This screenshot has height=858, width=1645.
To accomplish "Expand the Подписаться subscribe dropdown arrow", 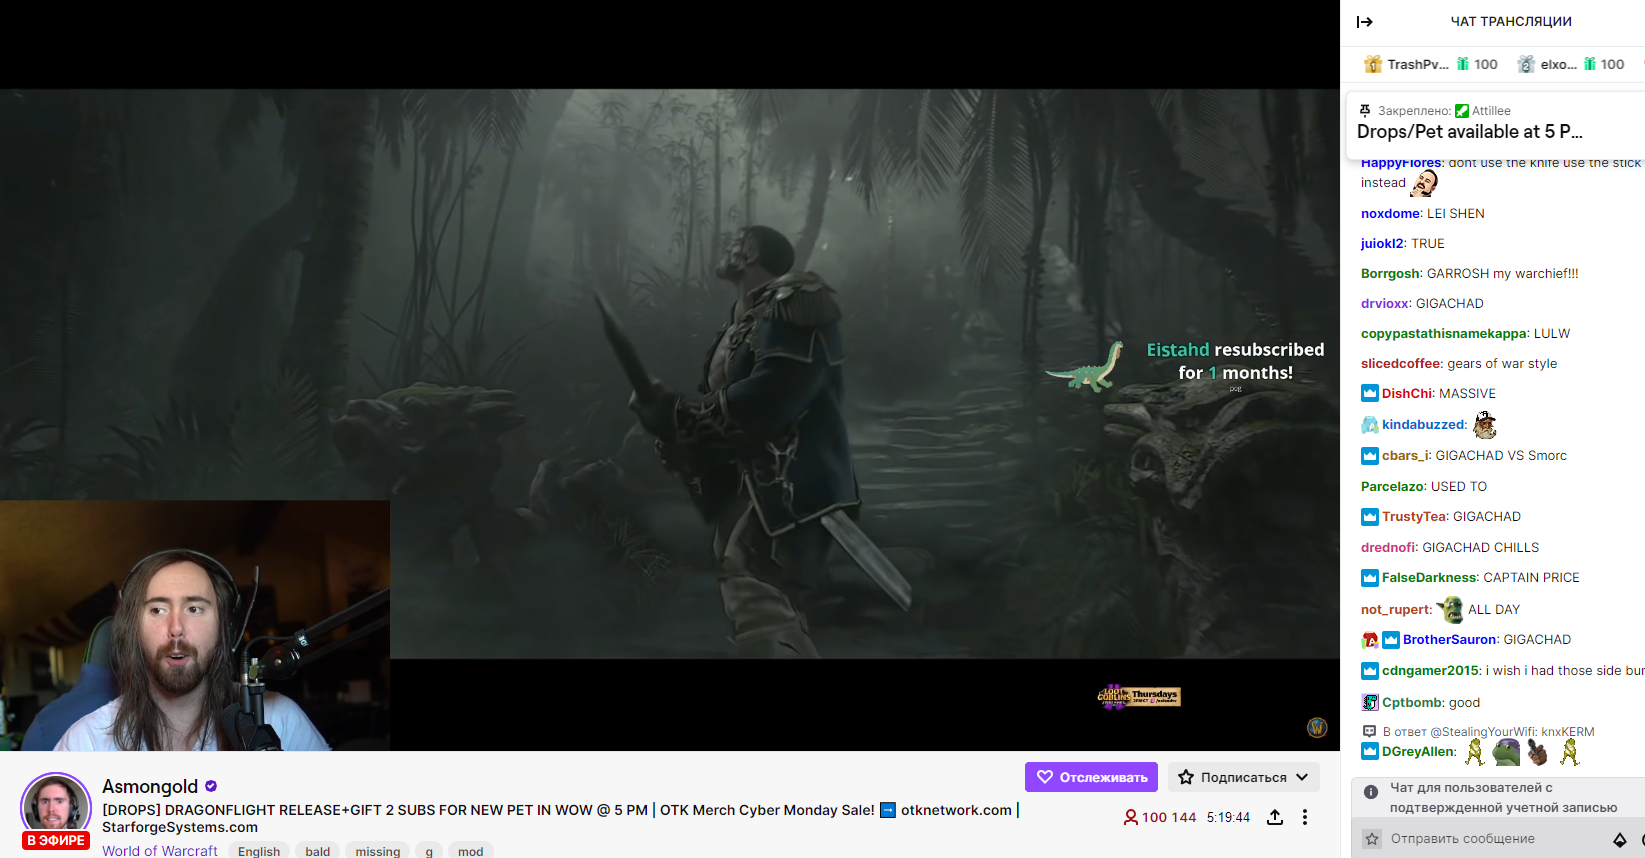I will coord(1302,777).
